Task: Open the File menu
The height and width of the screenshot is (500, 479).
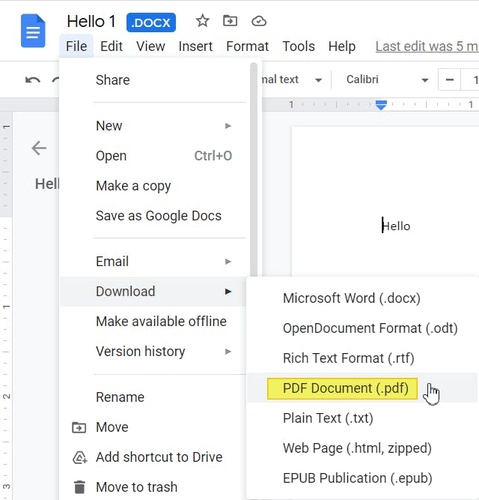Action: (76, 46)
